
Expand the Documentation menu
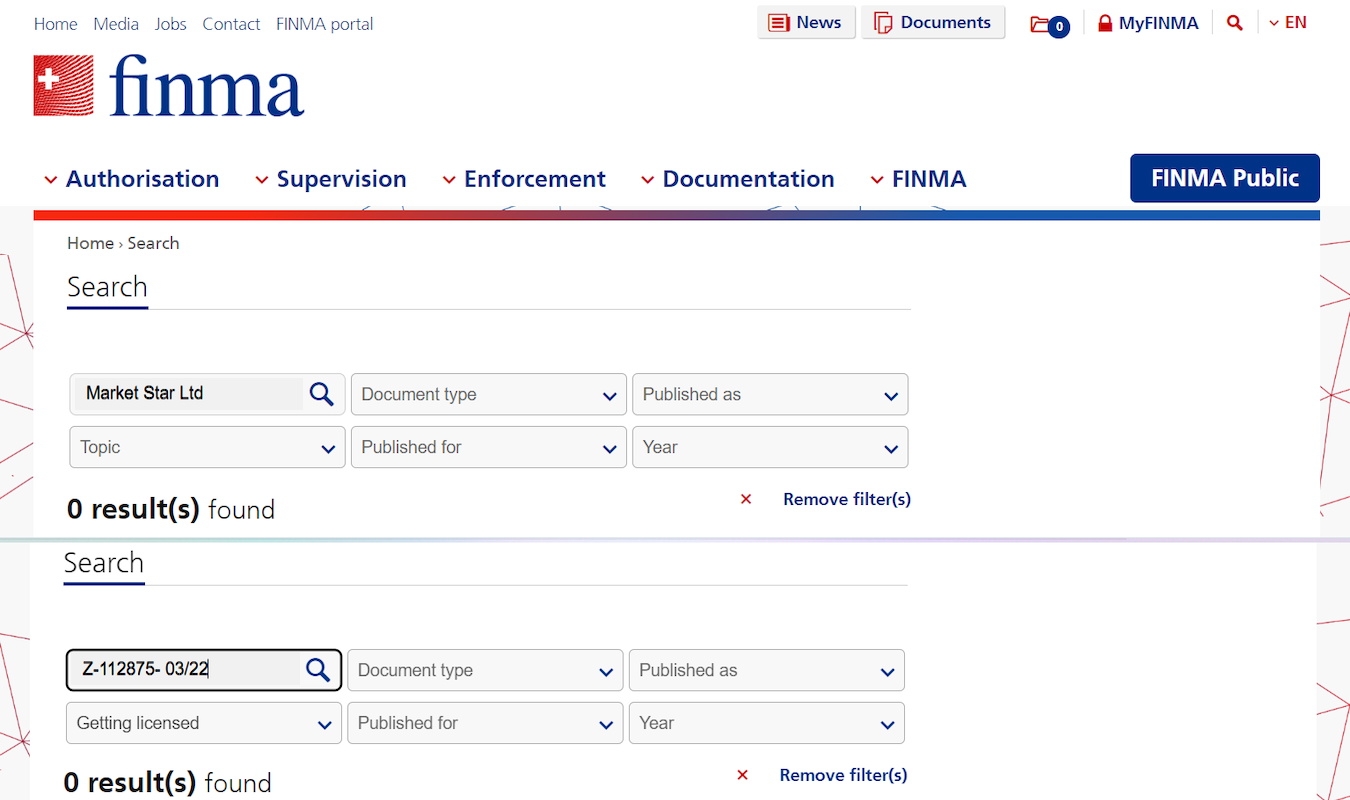[x=737, y=179]
